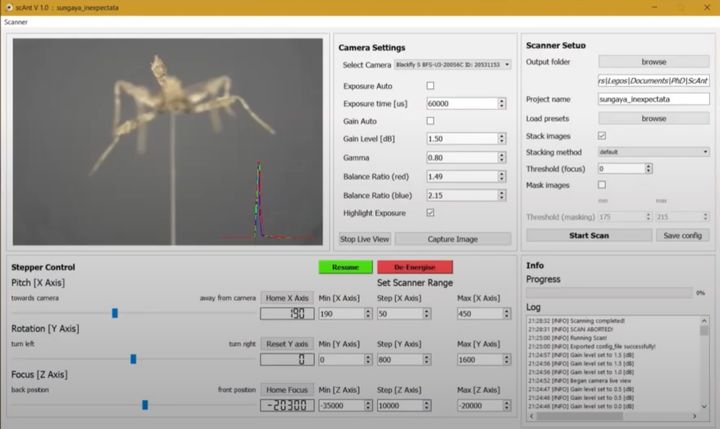Click the scAnt application icon in title bar
This screenshot has width=720, height=429.
tap(9, 6)
